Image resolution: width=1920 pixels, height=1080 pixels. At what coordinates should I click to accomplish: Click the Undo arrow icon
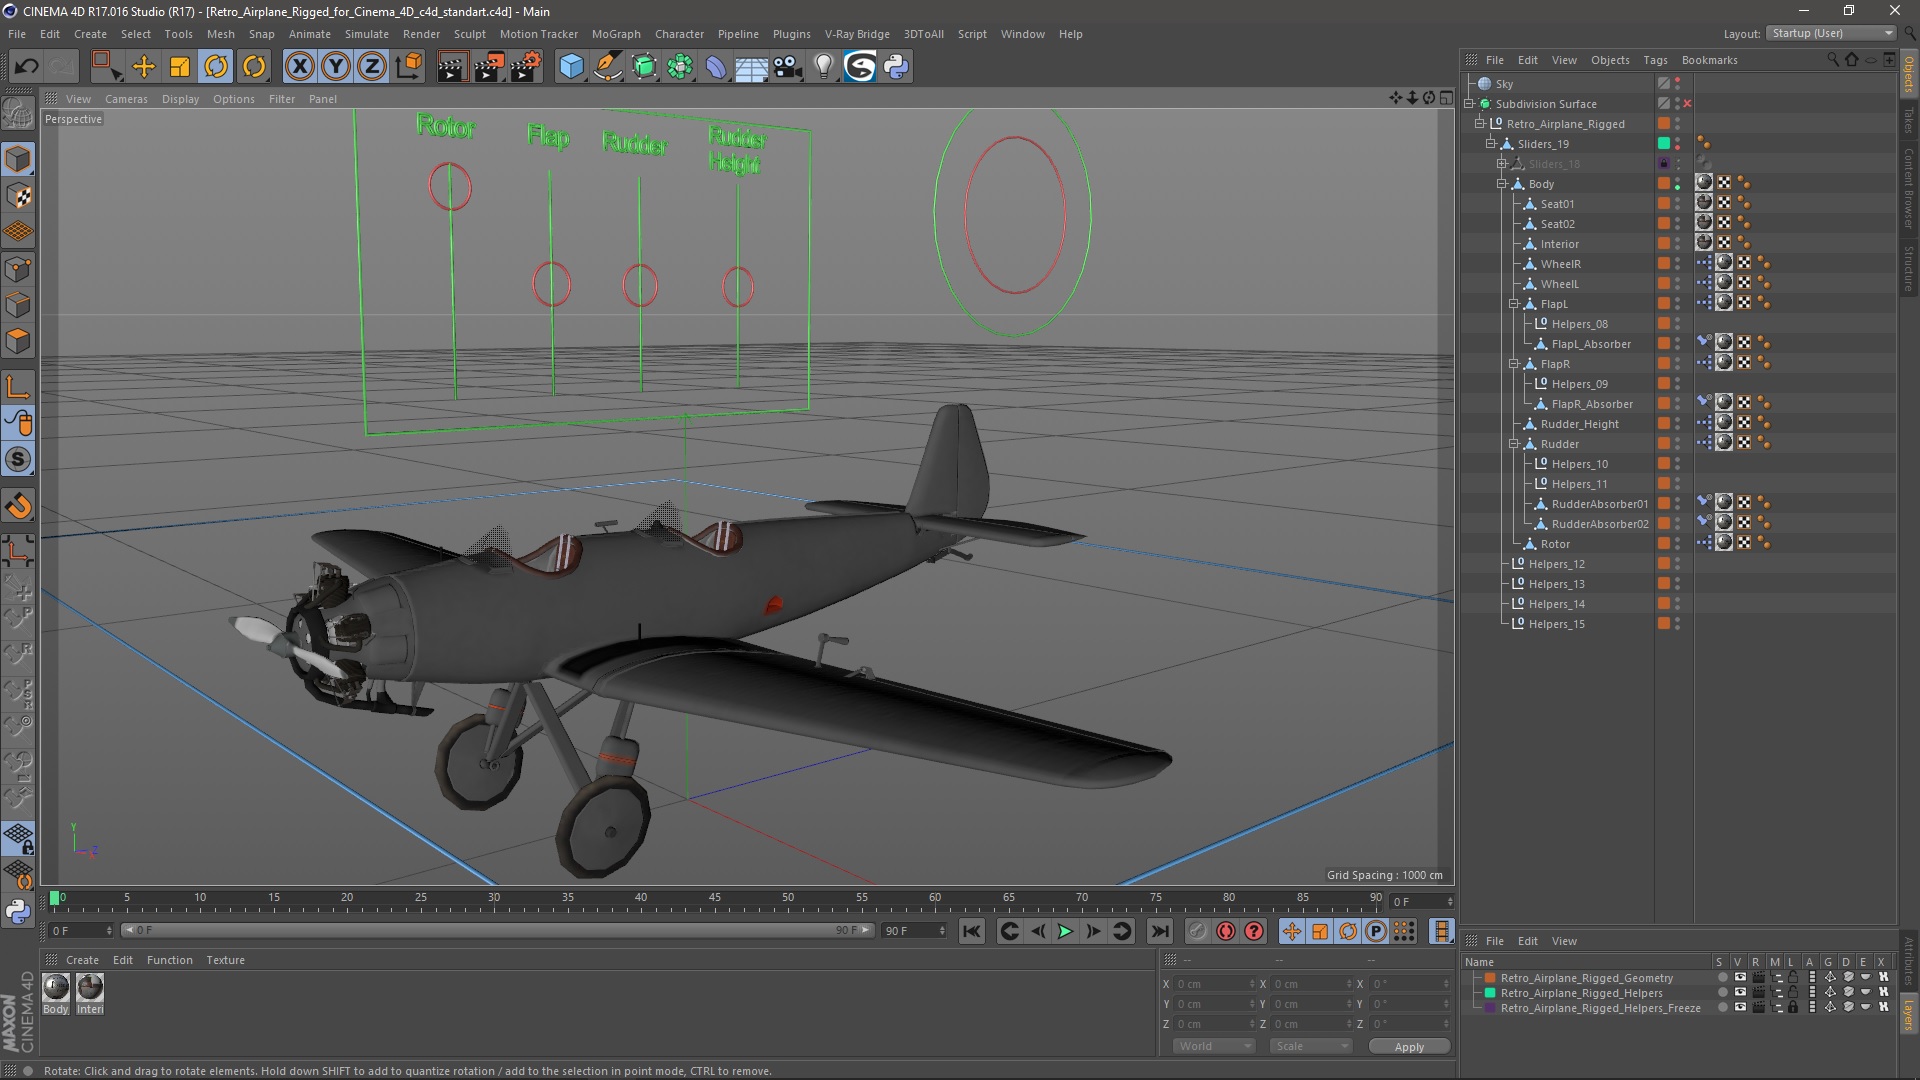26,67
